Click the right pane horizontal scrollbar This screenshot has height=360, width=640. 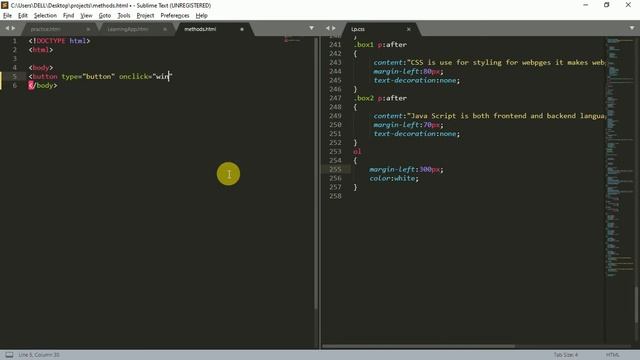tap(418, 347)
